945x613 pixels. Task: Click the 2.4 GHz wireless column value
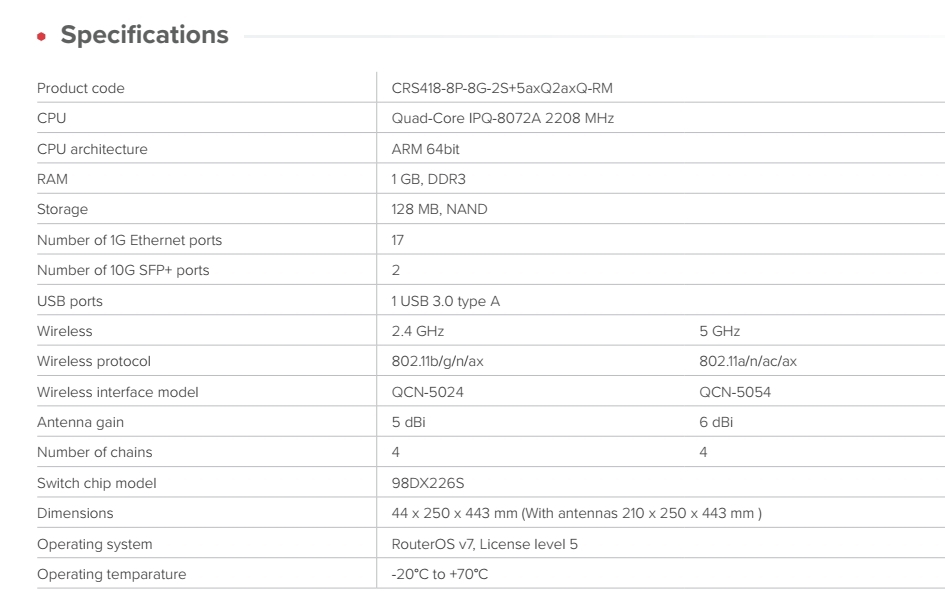(417, 331)
